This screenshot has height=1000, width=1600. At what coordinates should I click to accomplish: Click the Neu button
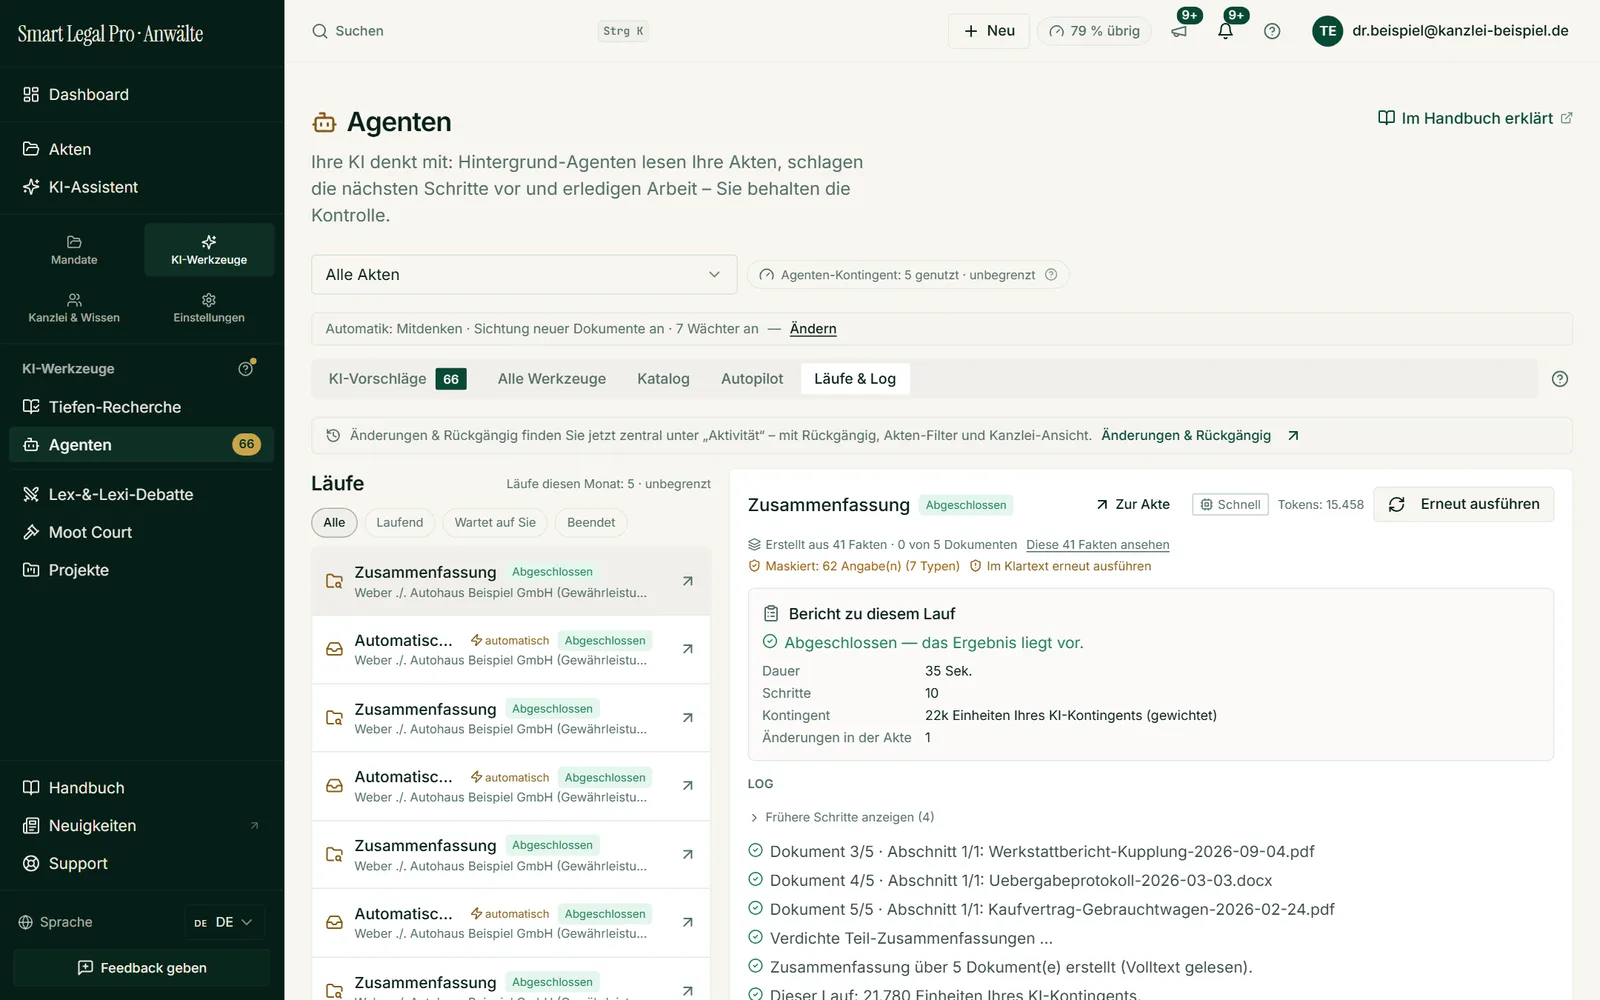pos(989,31)
